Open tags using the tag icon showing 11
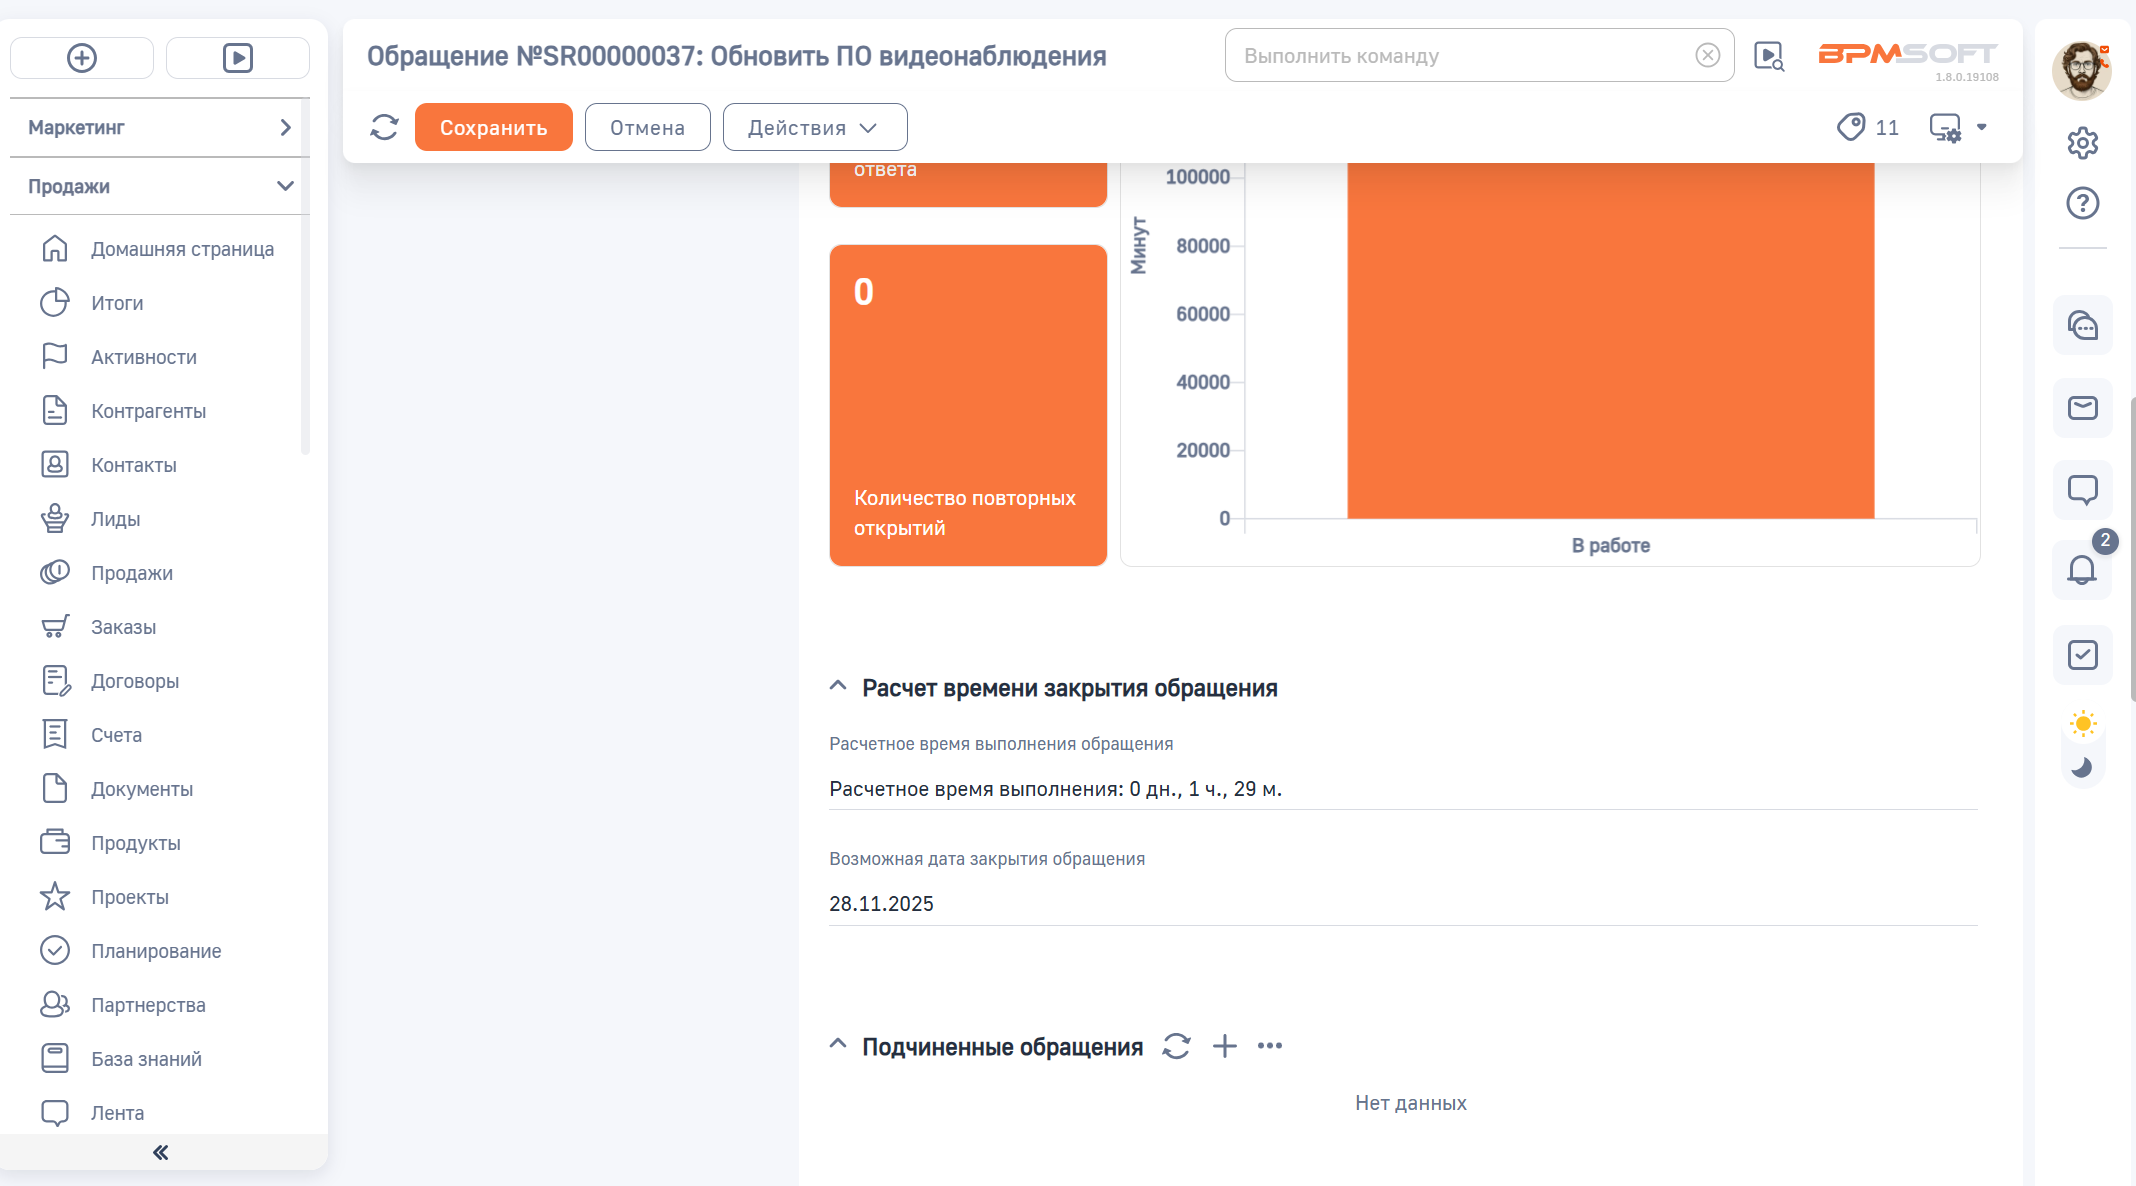Viewport: 2136px width, 1186px height. [x=1851, y=127]
